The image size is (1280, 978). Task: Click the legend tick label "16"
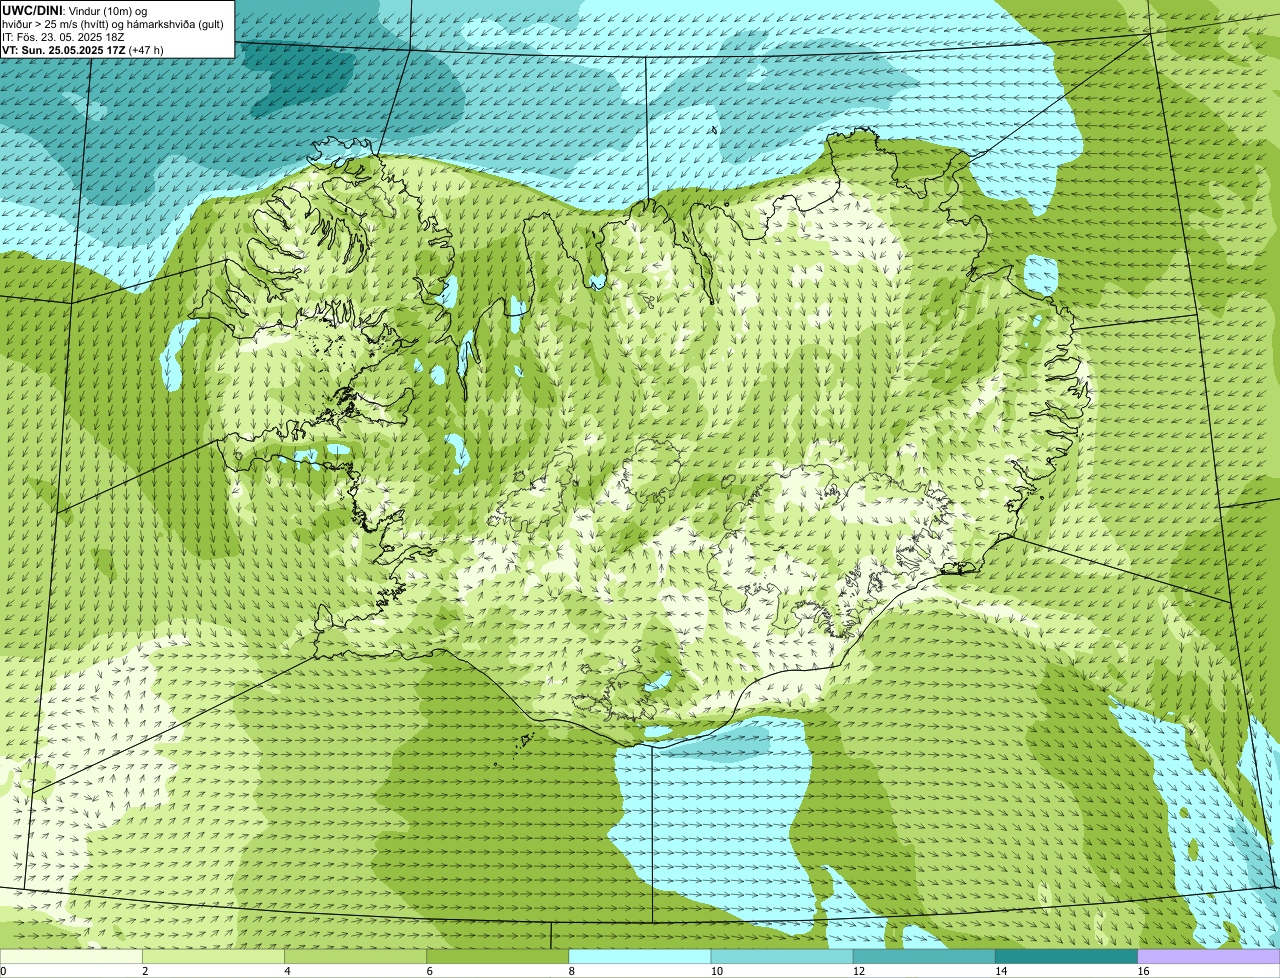pyautogui.click(x=1144, y=971)
